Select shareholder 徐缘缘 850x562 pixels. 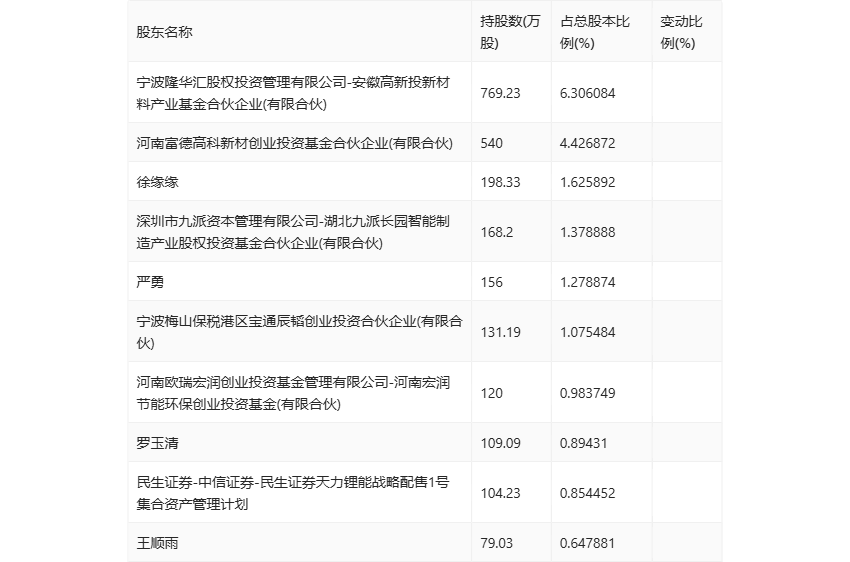(157, 182)
